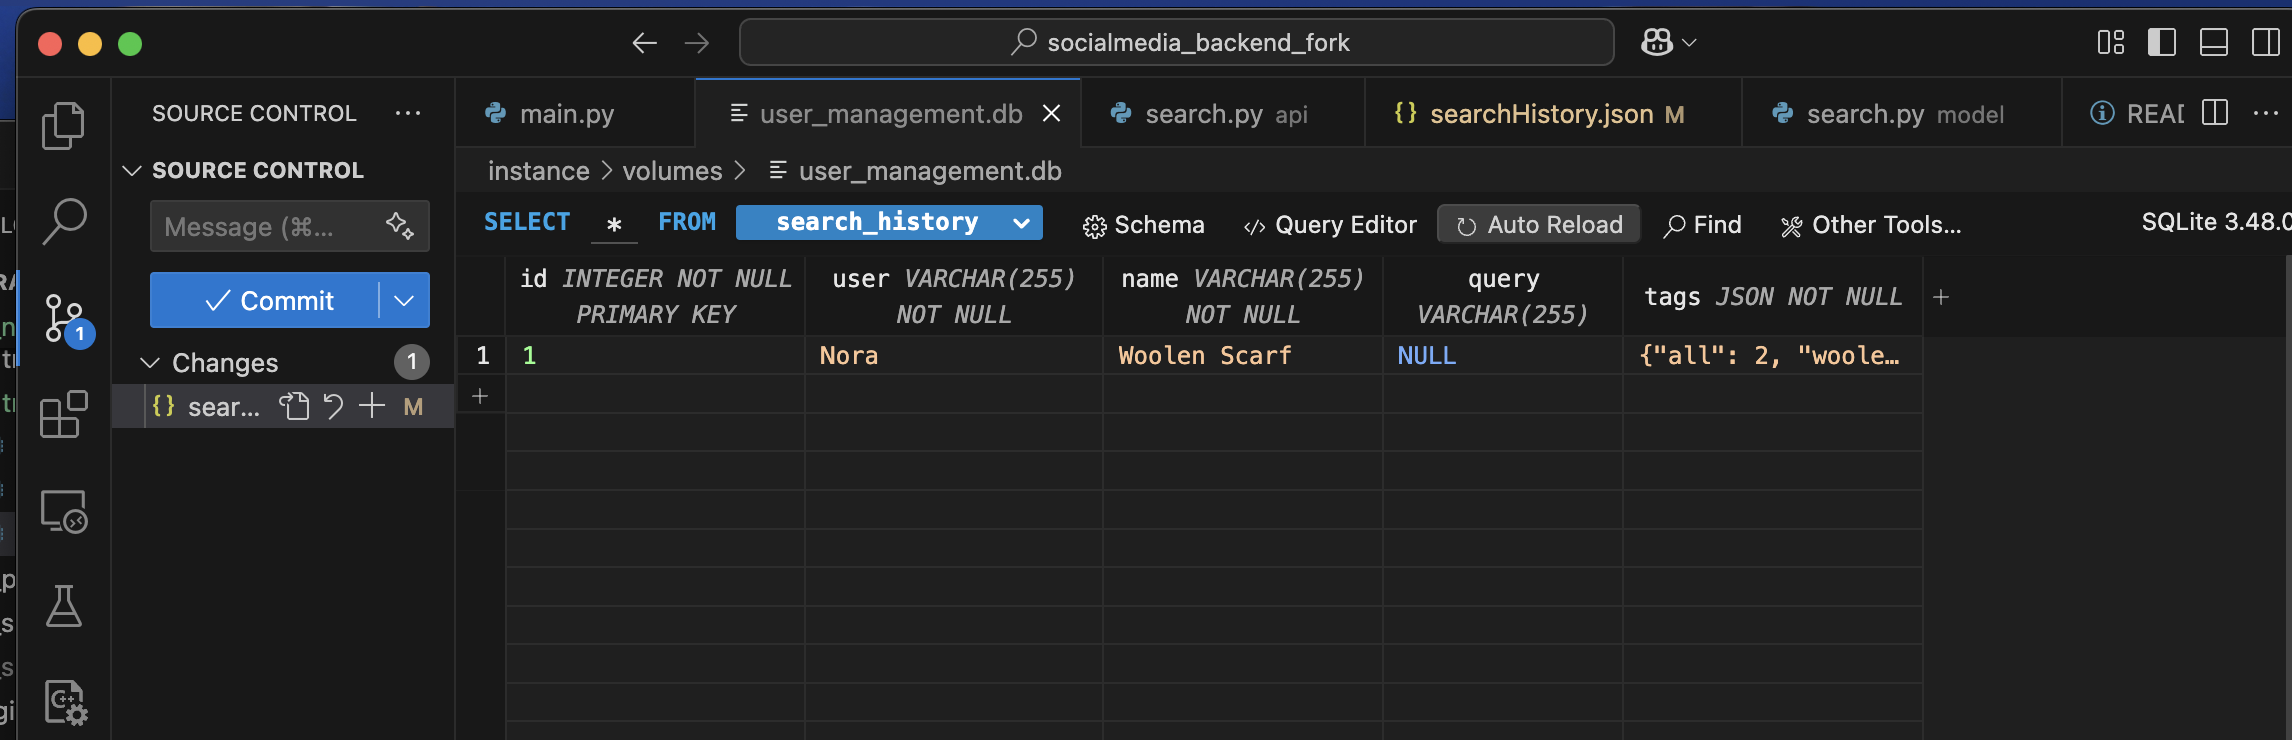Select the Woolen Scarf cell

(x=1243, y=355)
